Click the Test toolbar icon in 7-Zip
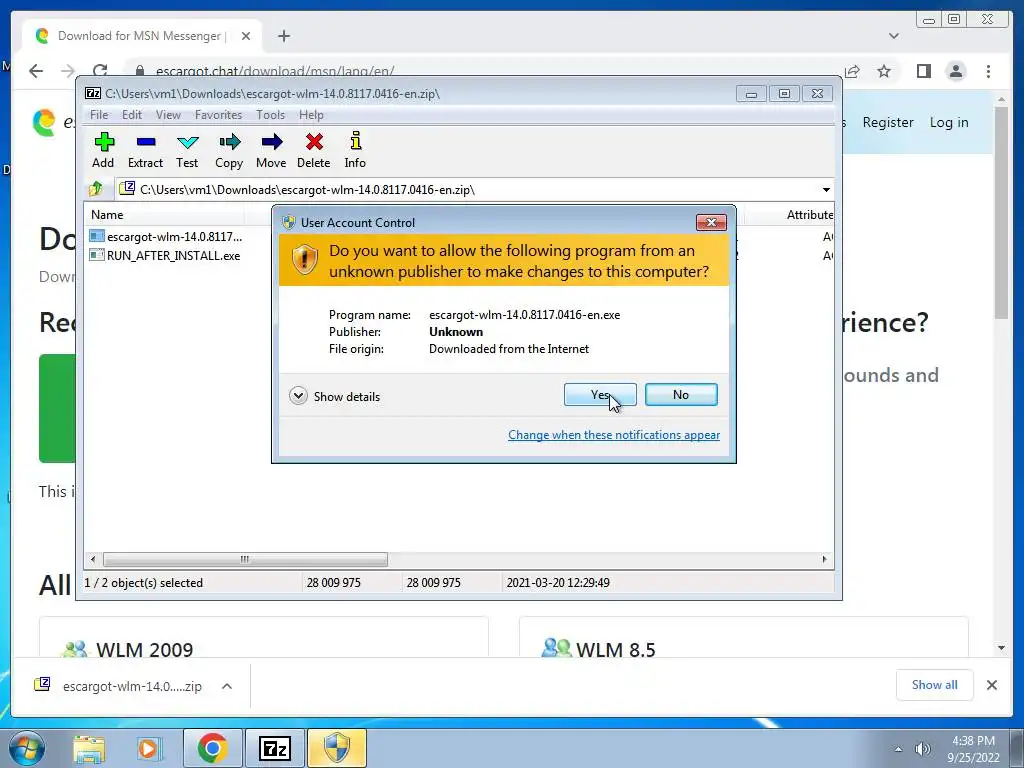Viewport: 1024px width, 768px height. [187, 150]
